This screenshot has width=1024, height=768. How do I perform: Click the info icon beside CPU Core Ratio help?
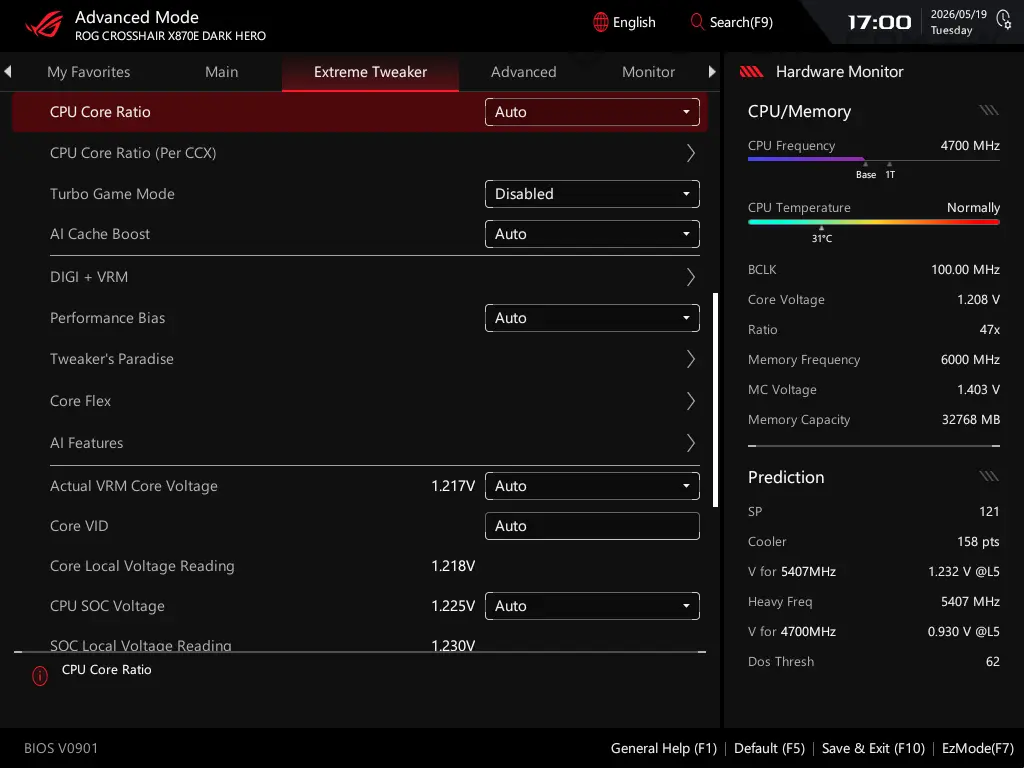click(x=40, y=675)
